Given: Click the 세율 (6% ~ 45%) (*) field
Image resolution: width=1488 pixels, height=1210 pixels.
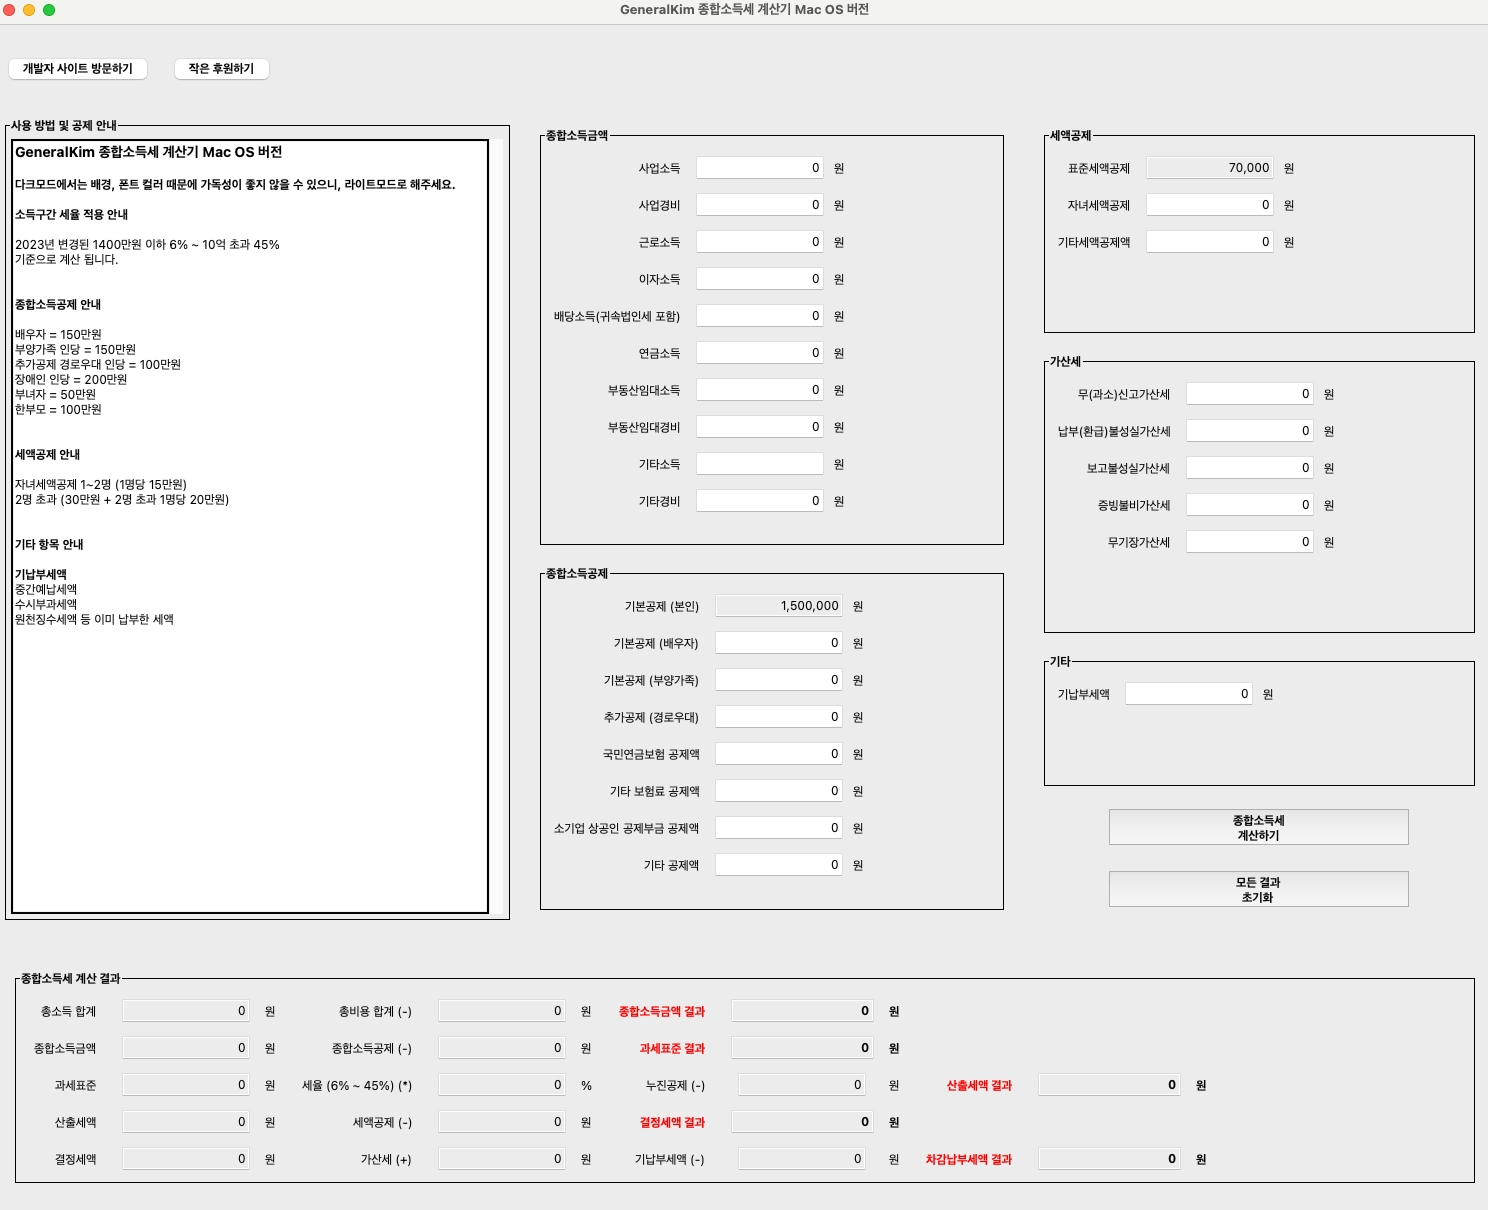Looking at the screenshot, I should 502,1085.
